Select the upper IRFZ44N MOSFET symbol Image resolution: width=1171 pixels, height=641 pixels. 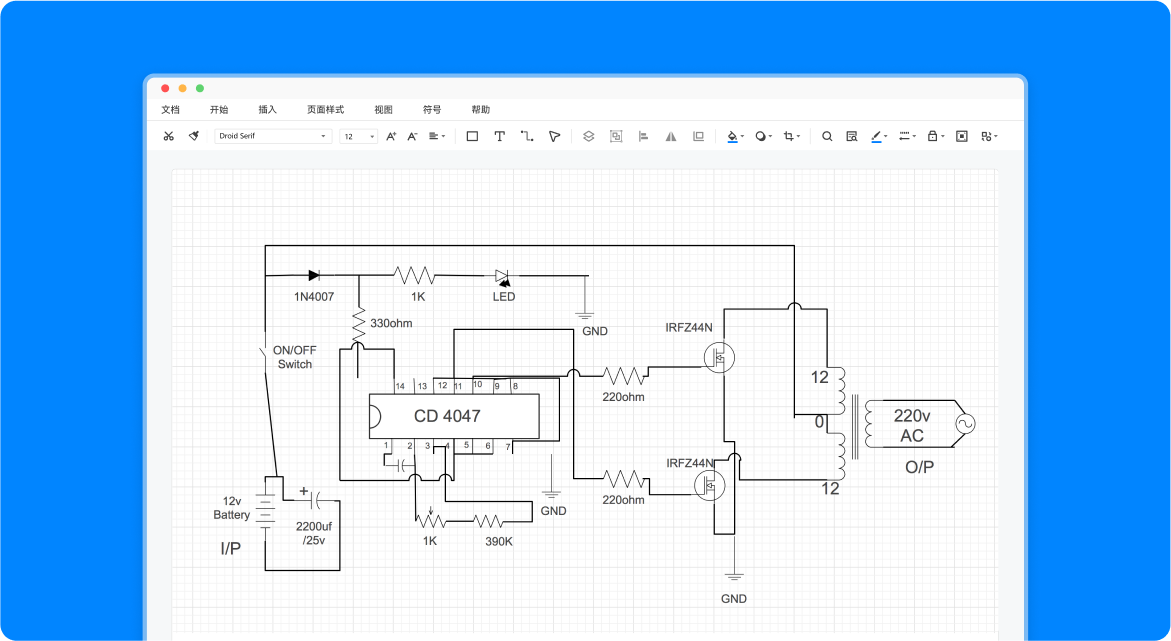click(719, 357)
